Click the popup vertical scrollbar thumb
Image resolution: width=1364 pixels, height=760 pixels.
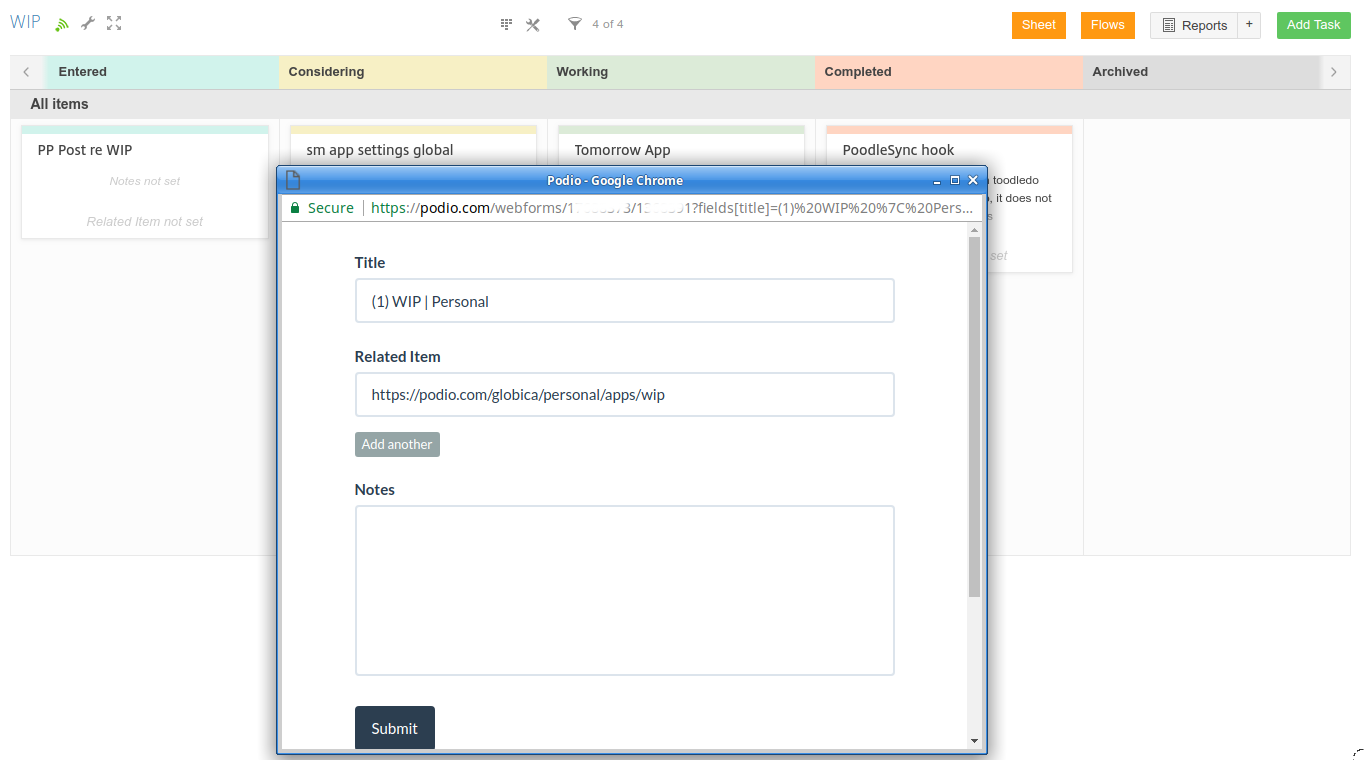(x=974, y=418)
